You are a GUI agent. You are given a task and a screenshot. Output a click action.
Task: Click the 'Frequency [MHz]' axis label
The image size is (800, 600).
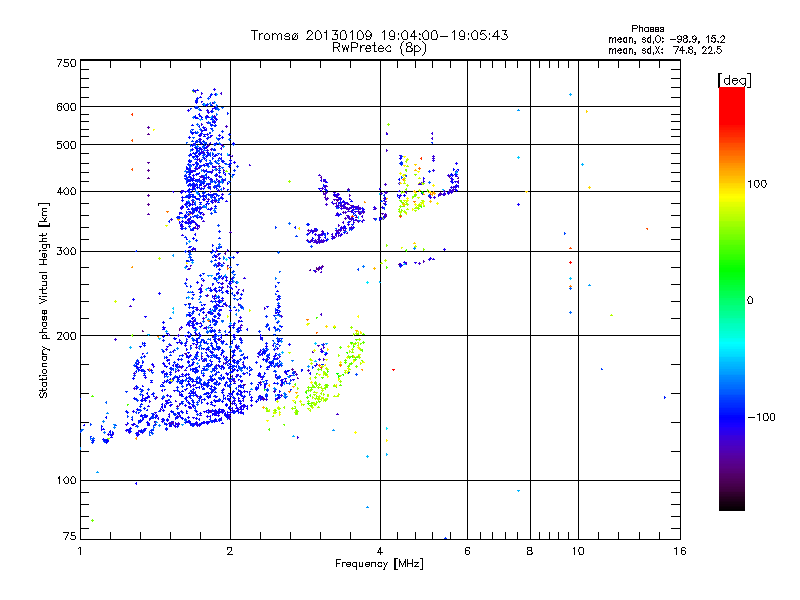click(379, 564)
